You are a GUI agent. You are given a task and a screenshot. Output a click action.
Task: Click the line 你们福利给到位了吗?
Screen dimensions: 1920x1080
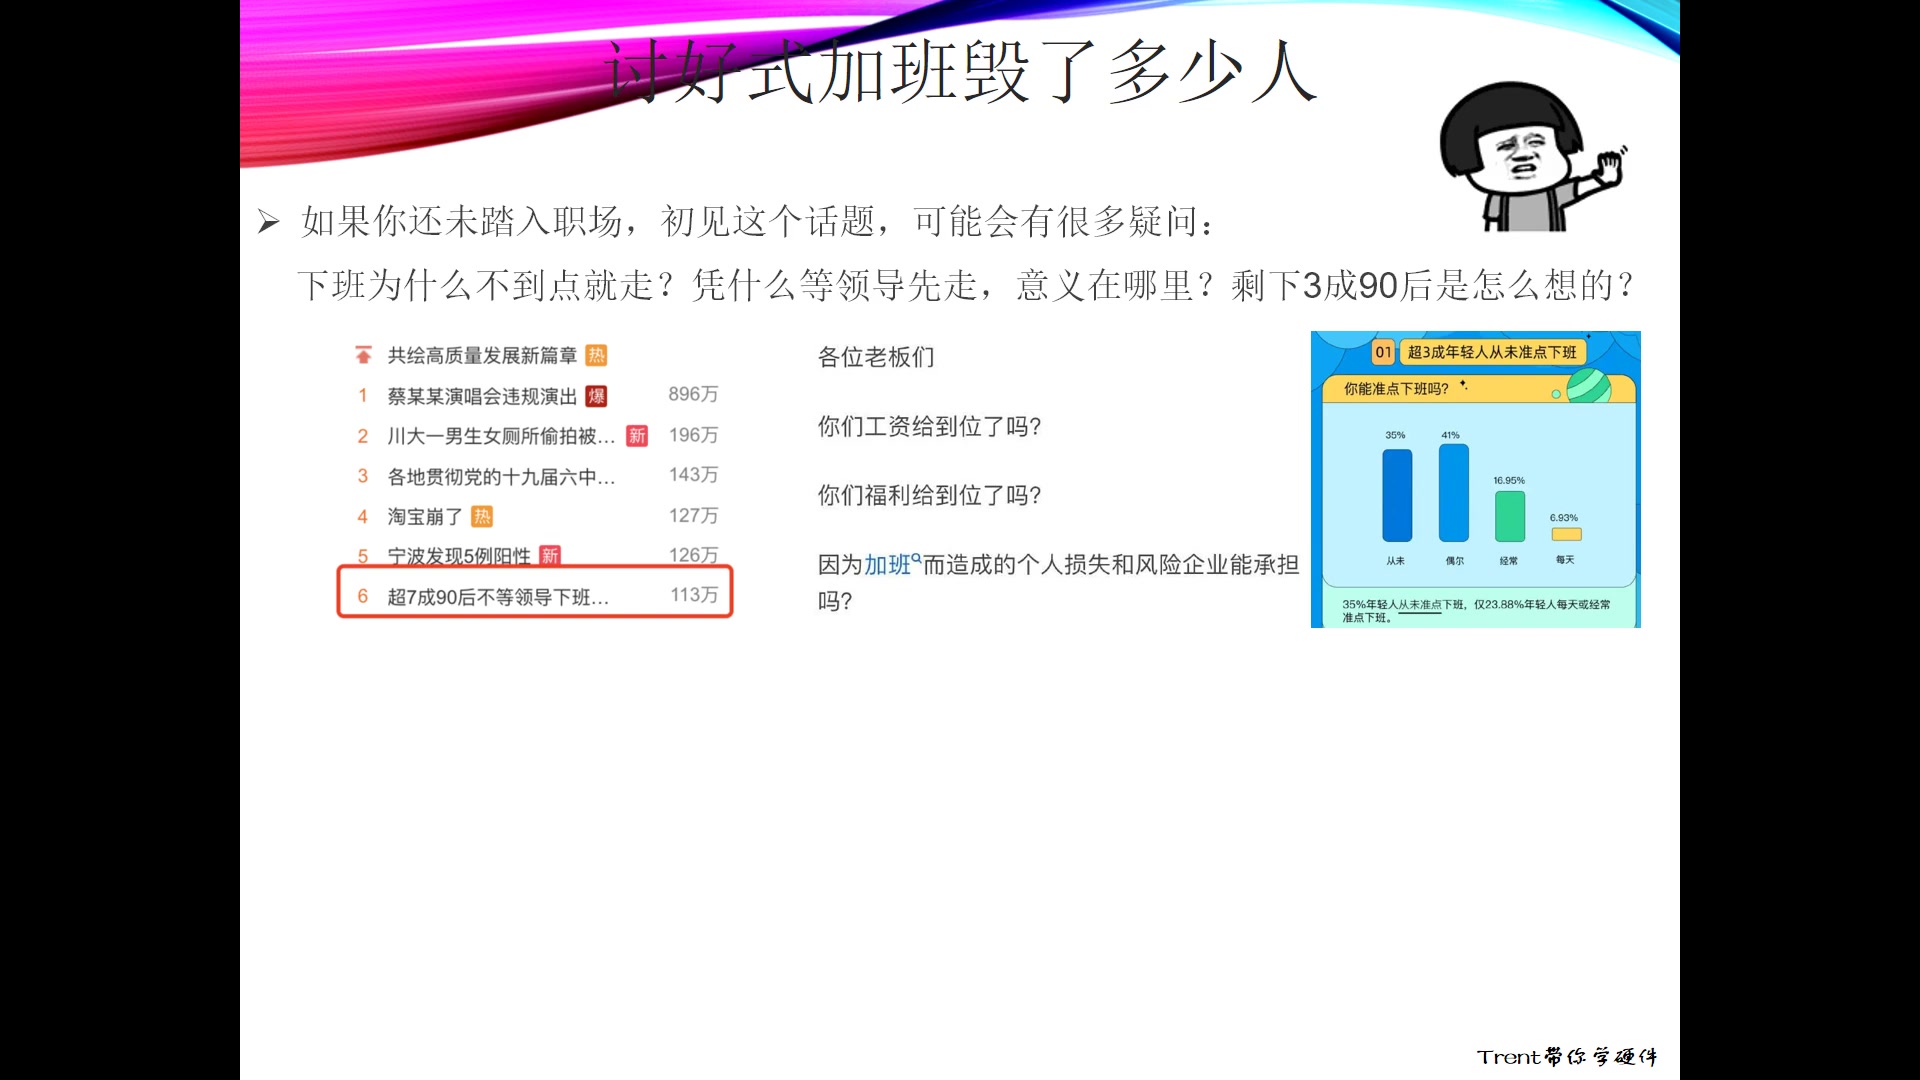tap(929, 496)
